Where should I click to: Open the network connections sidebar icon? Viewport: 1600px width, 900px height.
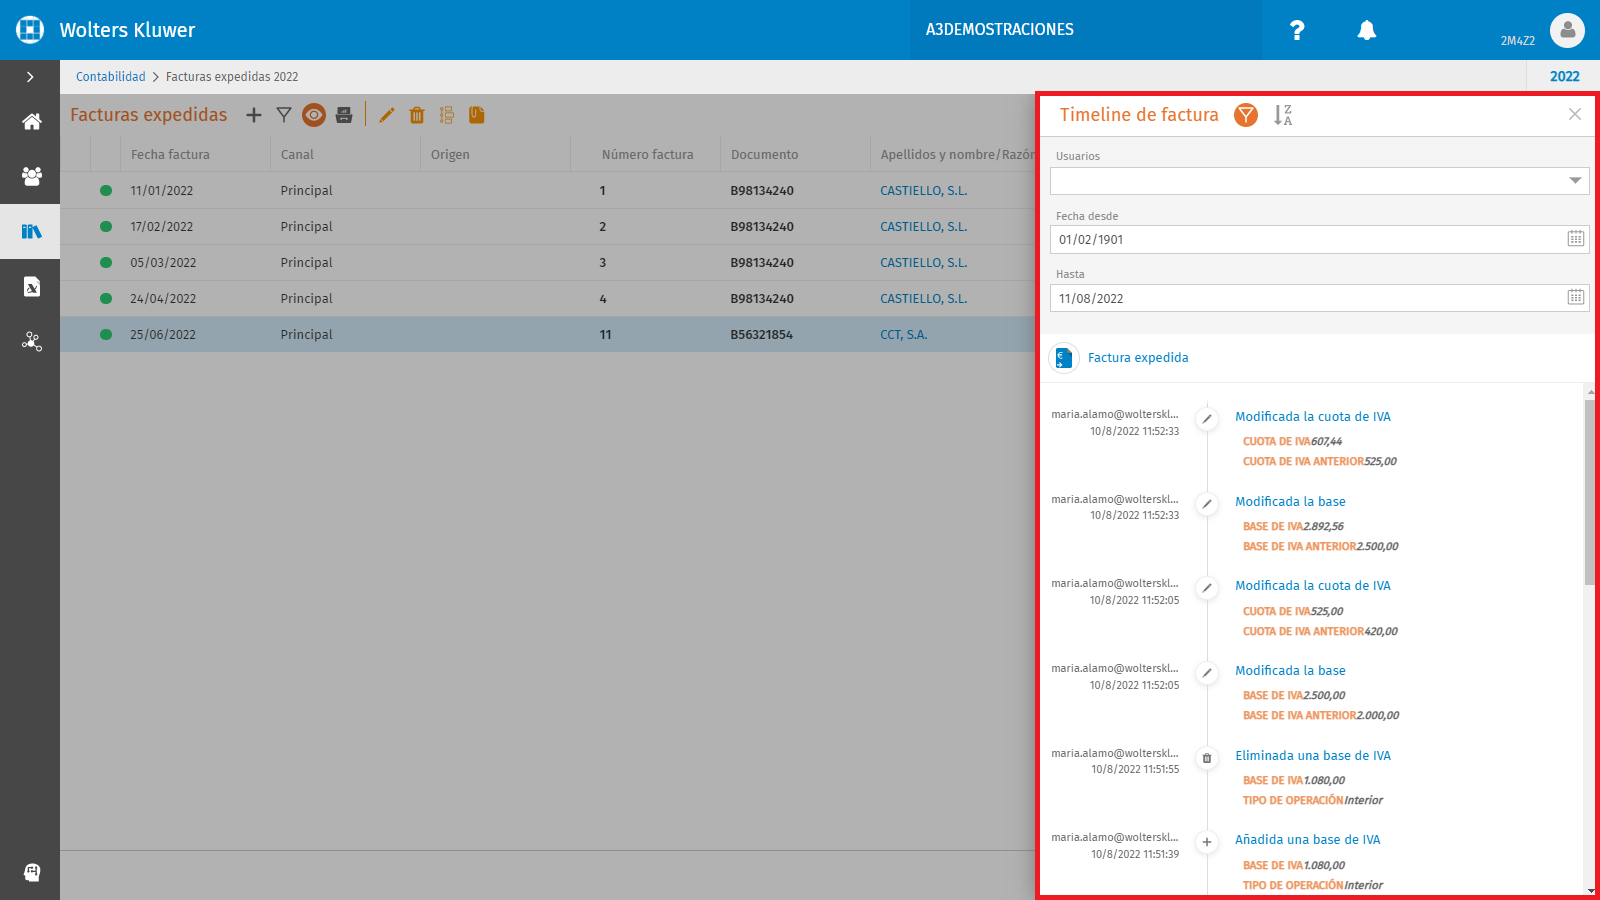click(32, 341)
